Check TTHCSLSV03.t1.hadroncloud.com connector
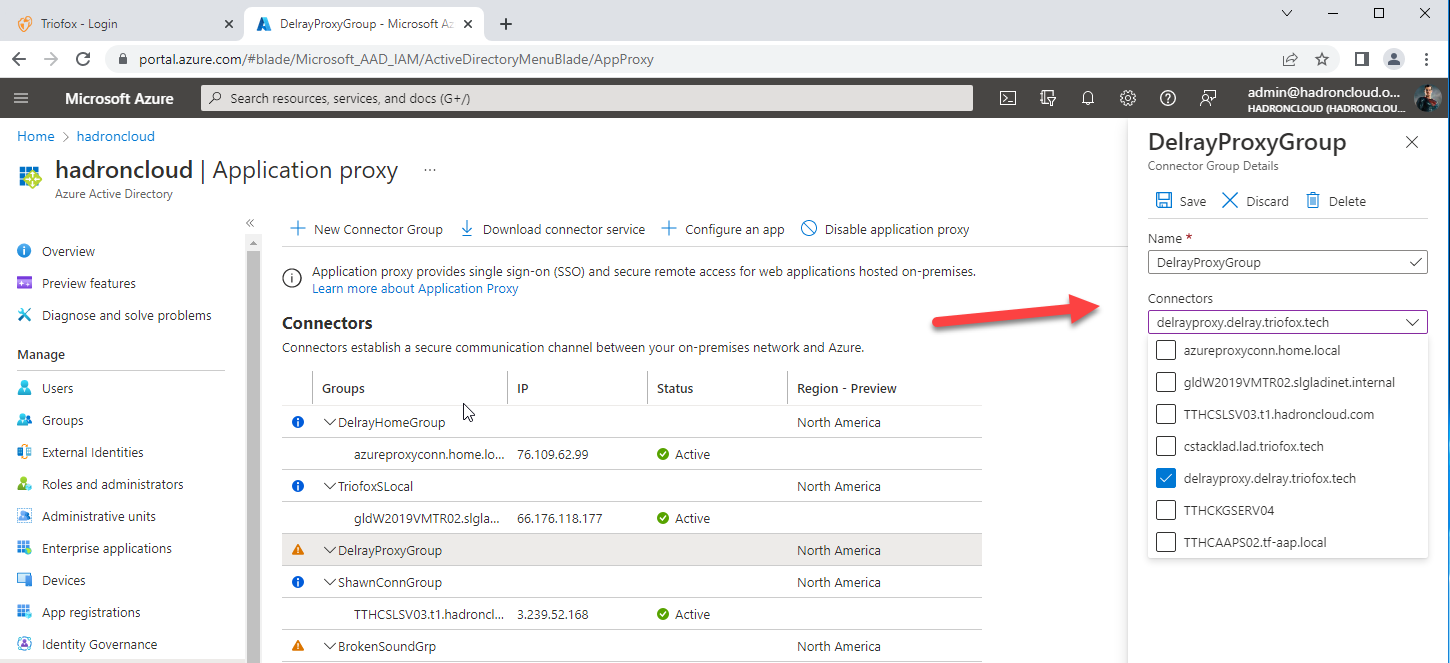The width and height of the screenshot is (1450, 663). coord(1165,414)
